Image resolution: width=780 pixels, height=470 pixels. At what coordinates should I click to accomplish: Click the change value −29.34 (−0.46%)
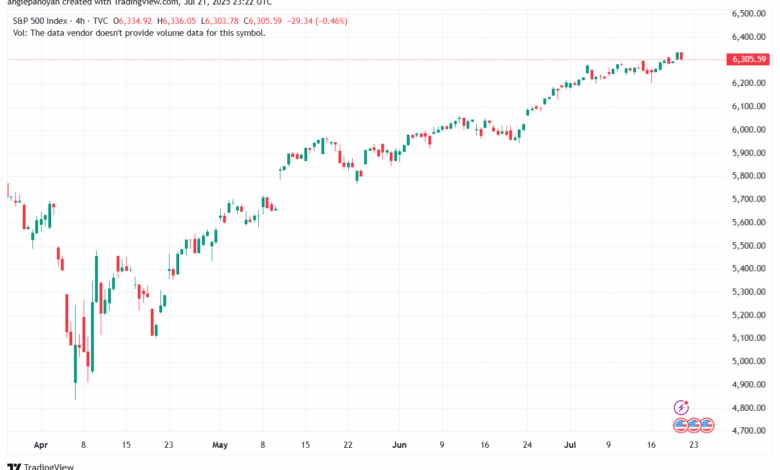point(317,21)
